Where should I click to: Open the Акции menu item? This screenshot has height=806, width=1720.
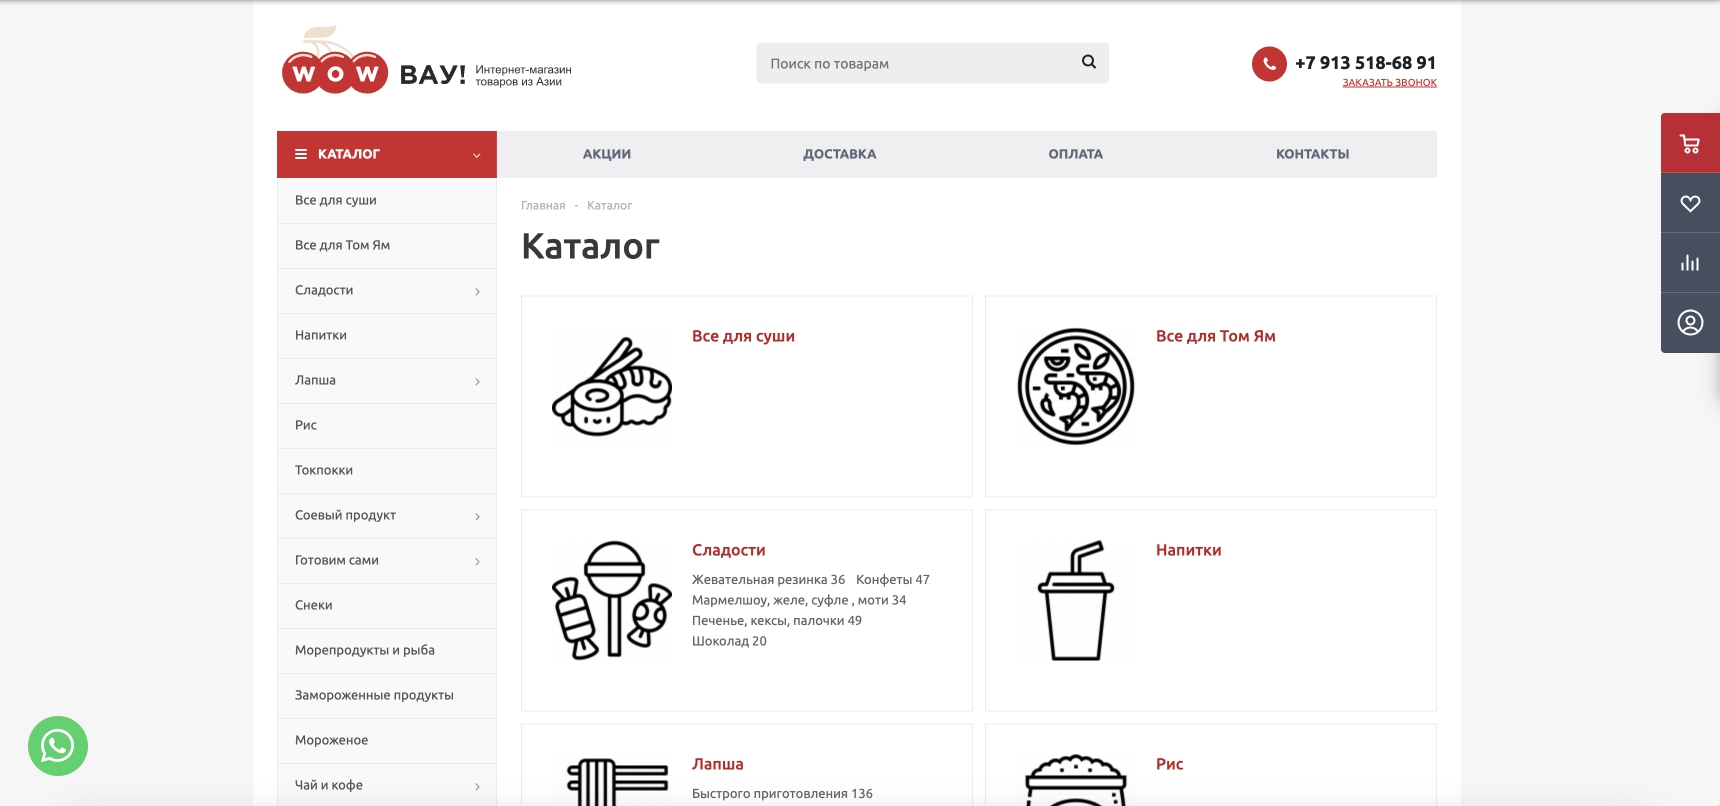(x=607, y=154)
